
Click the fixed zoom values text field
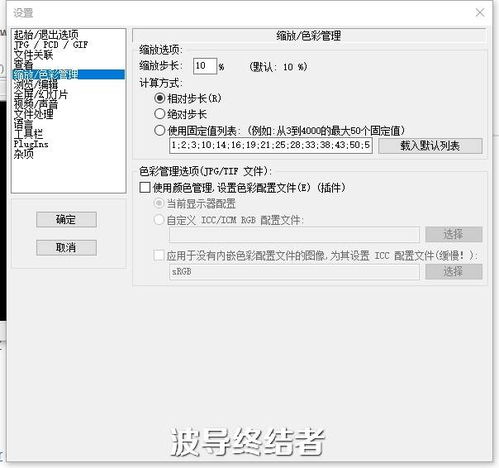coord(271,145)
